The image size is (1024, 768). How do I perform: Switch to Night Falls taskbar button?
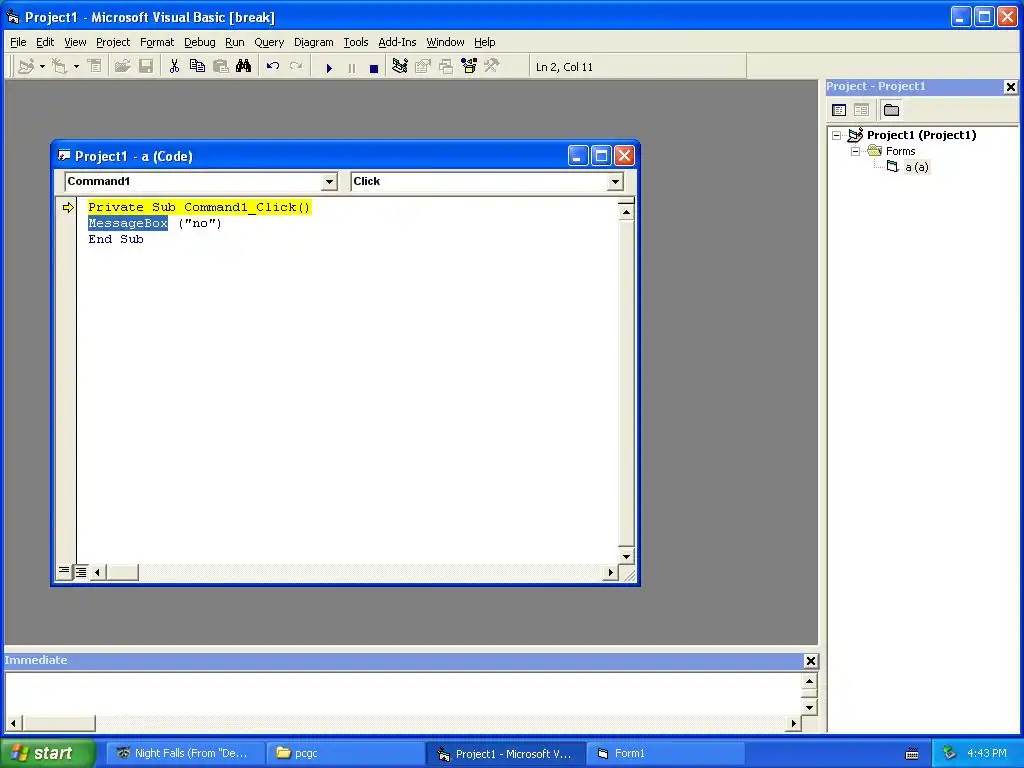point(185,754)
